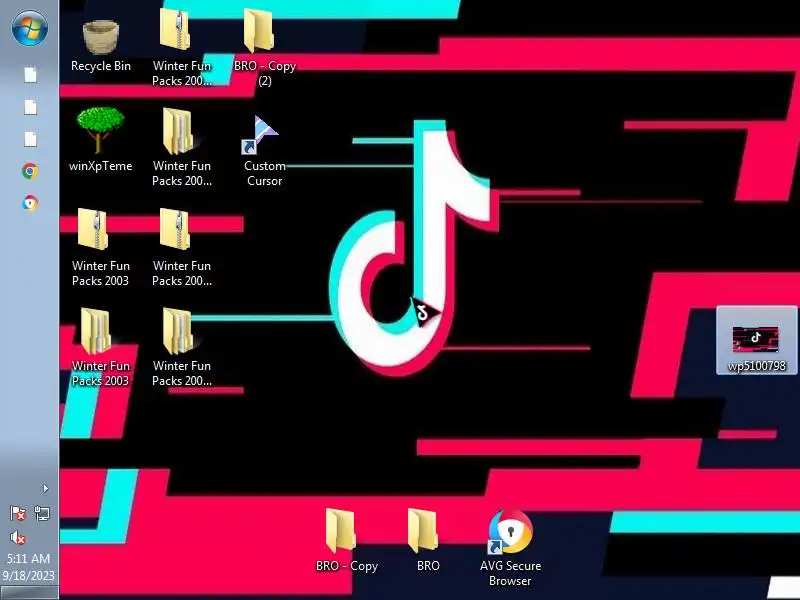Screen dimensions: 800x600
Task: Select the zipped Winter Fun Packs 2003 archive
Action: 101,247
